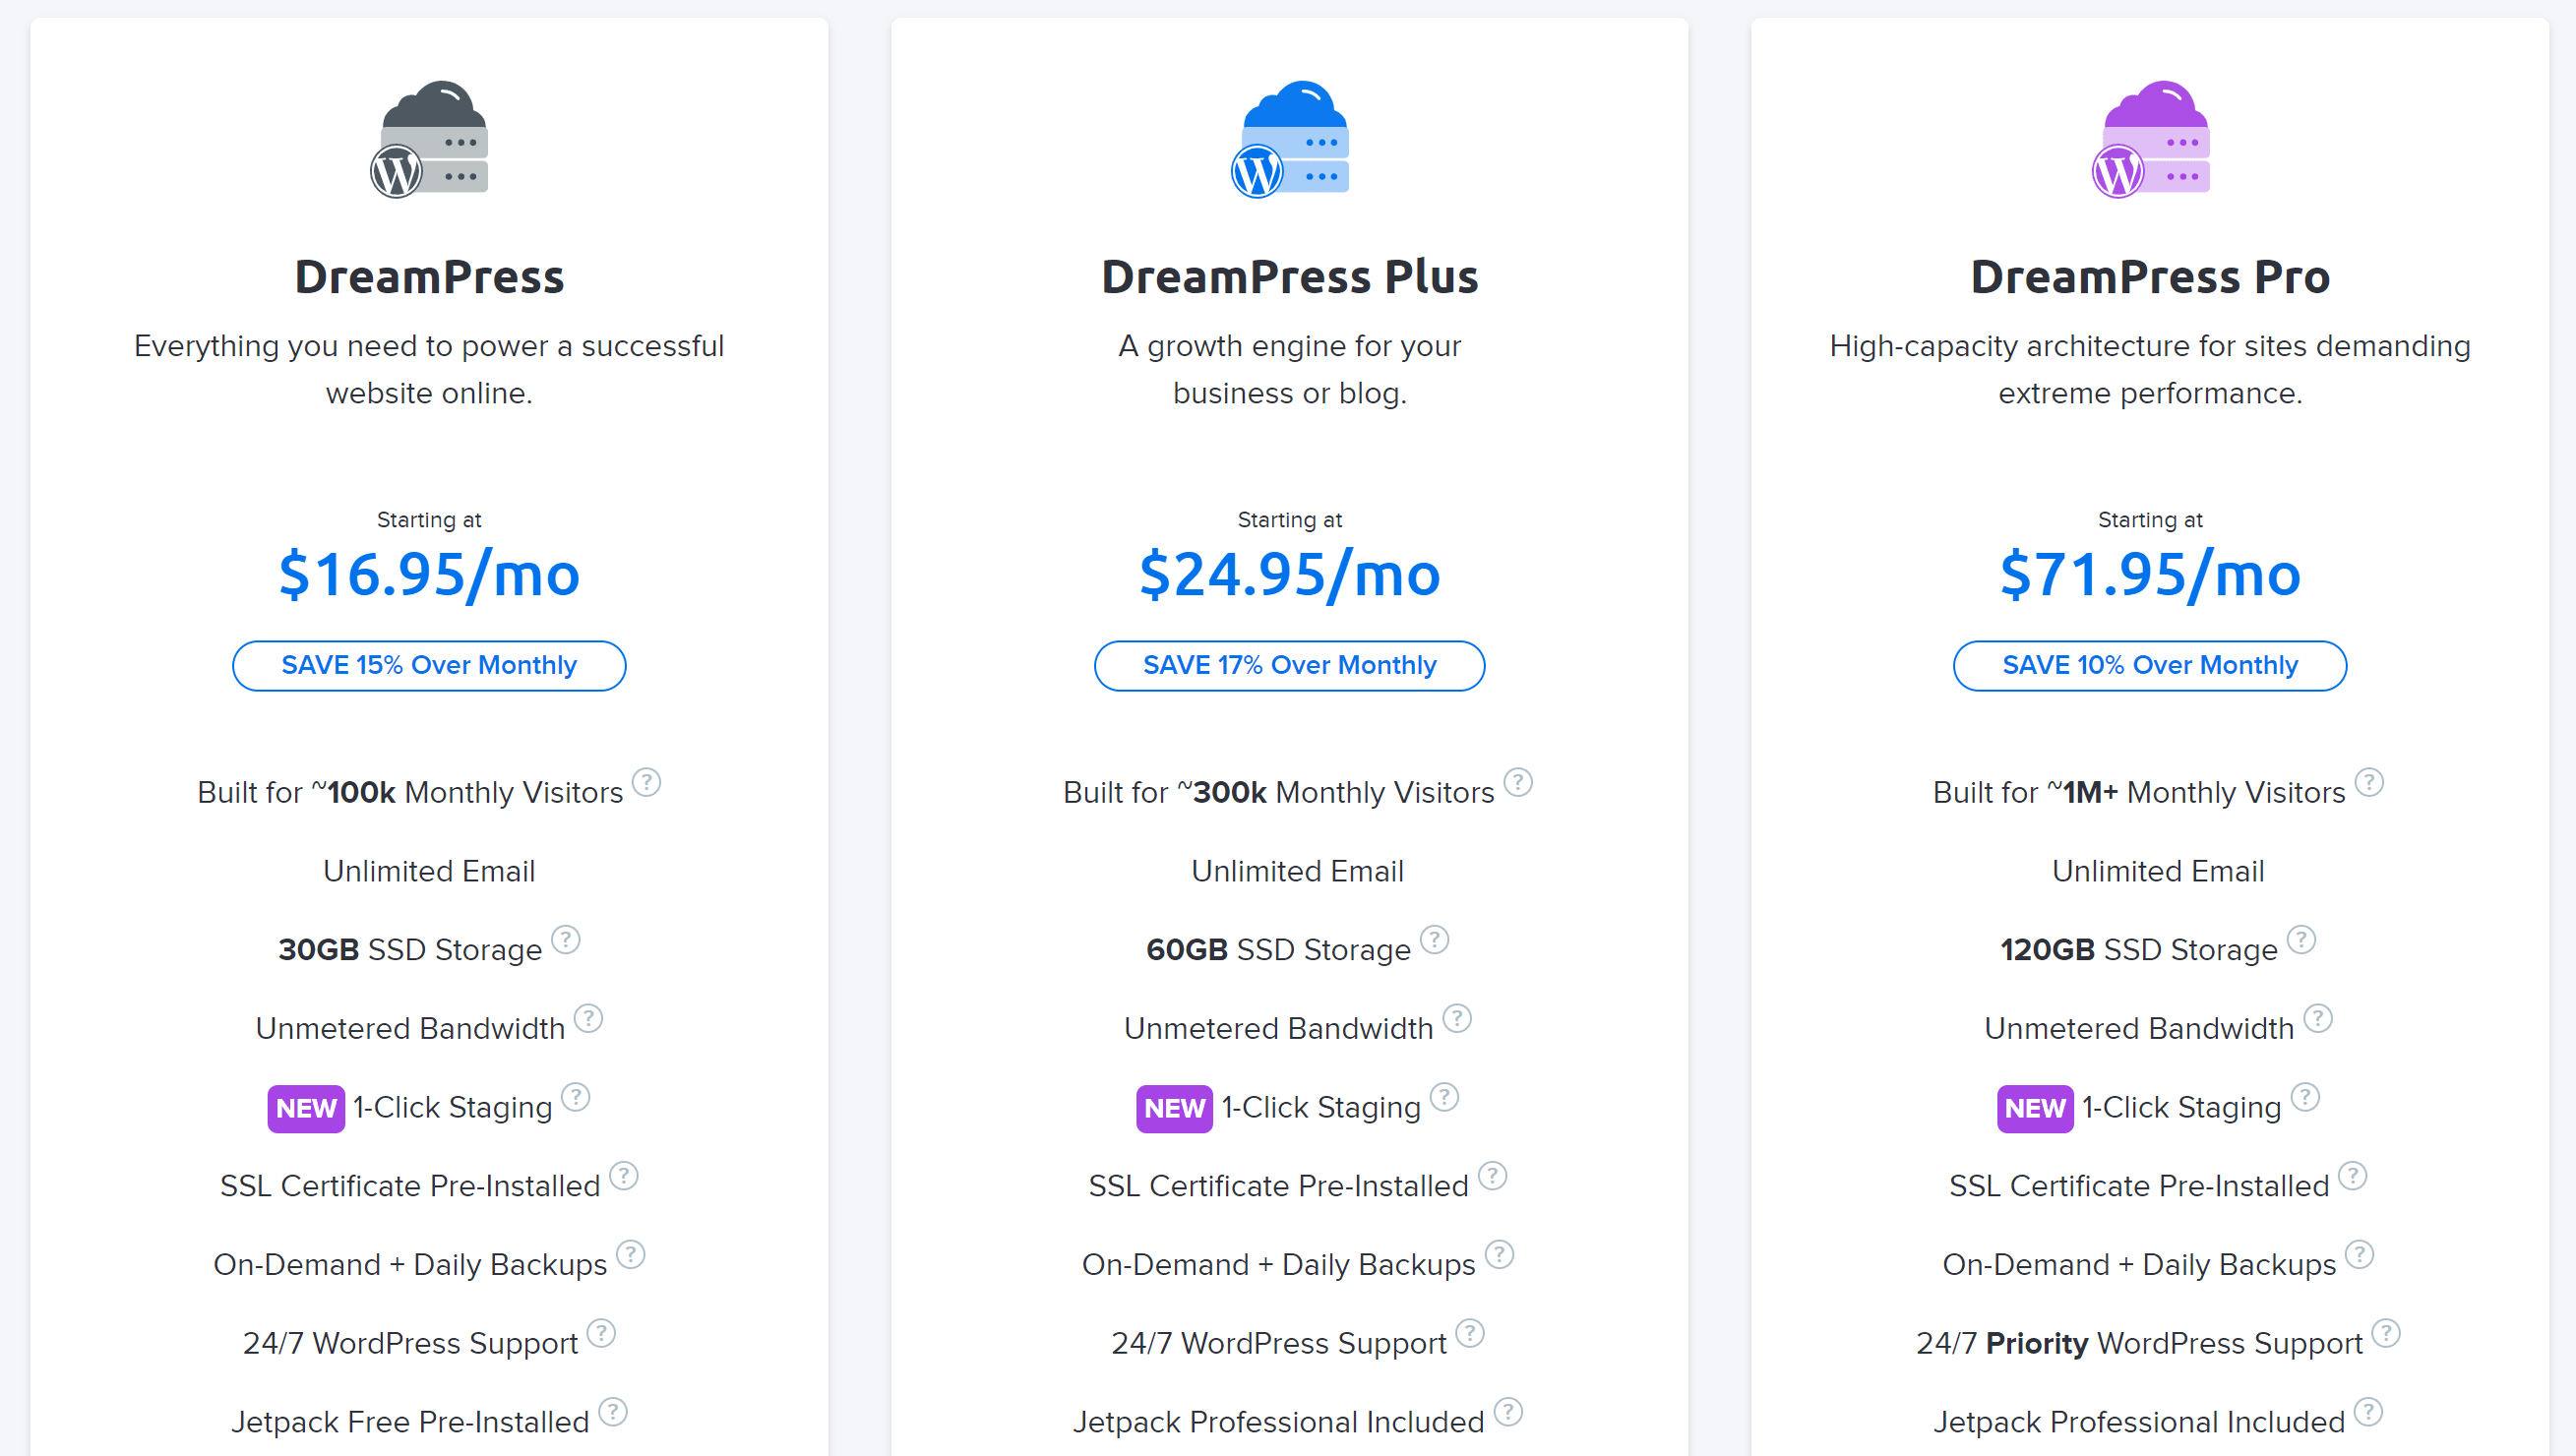The image size is (2576, 1456).
Task: Click SAVE 15% Over Monthly button
Action: click(429, 666)
